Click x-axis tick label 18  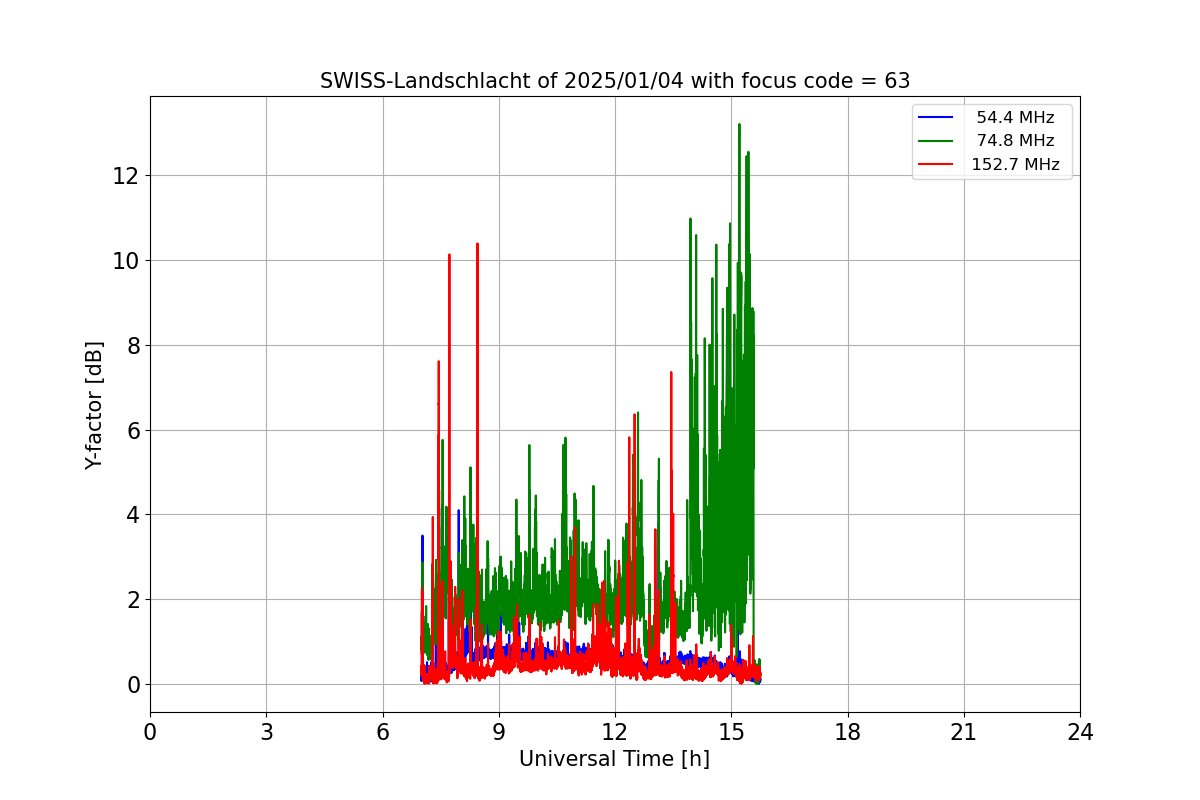848,733
